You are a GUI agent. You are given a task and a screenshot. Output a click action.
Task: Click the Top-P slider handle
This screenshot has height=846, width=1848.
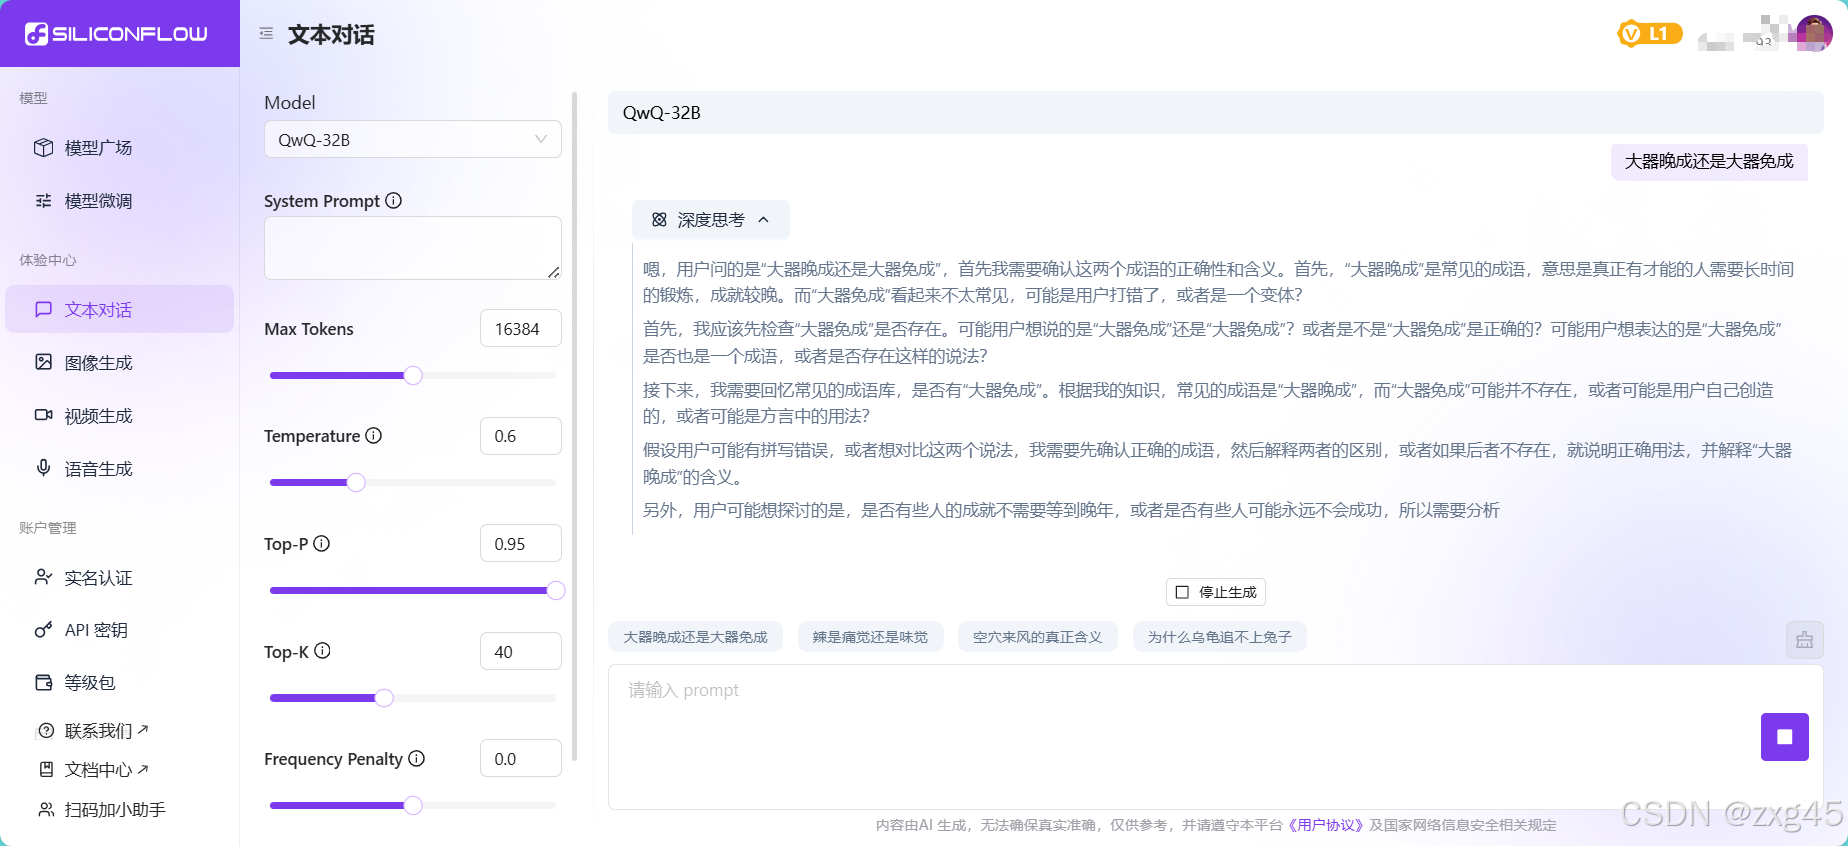click(x=556, y=590)
